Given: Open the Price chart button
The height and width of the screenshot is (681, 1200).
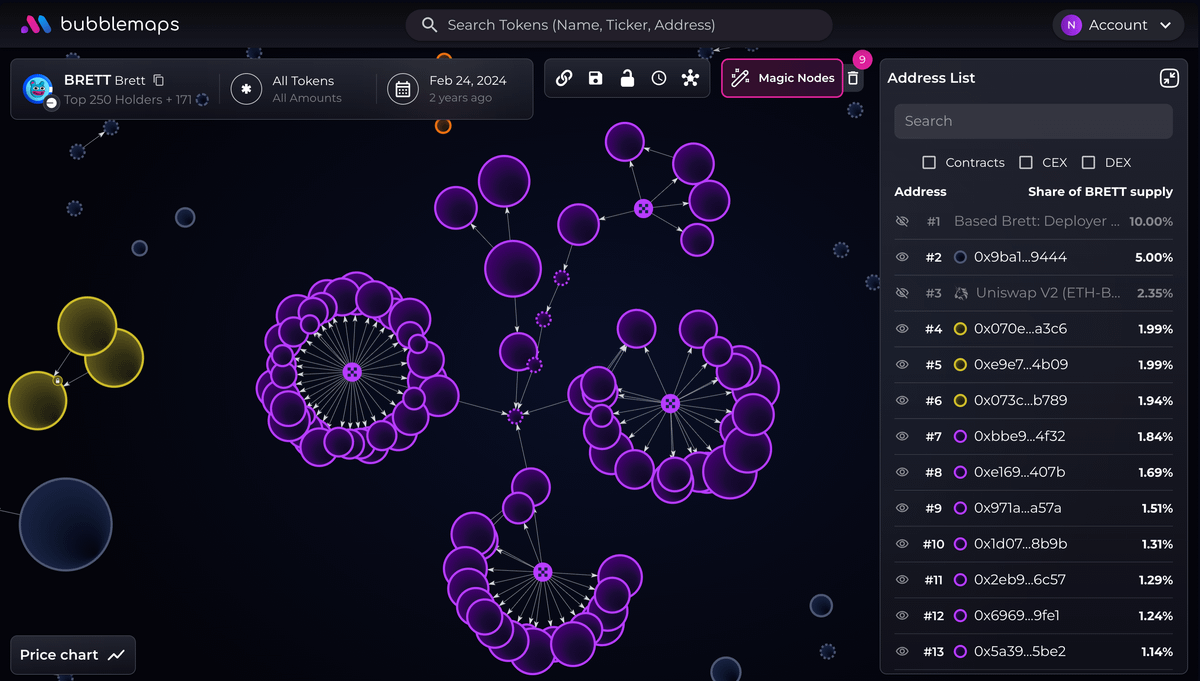Looking at the screenshot, I should pos(73,655).
